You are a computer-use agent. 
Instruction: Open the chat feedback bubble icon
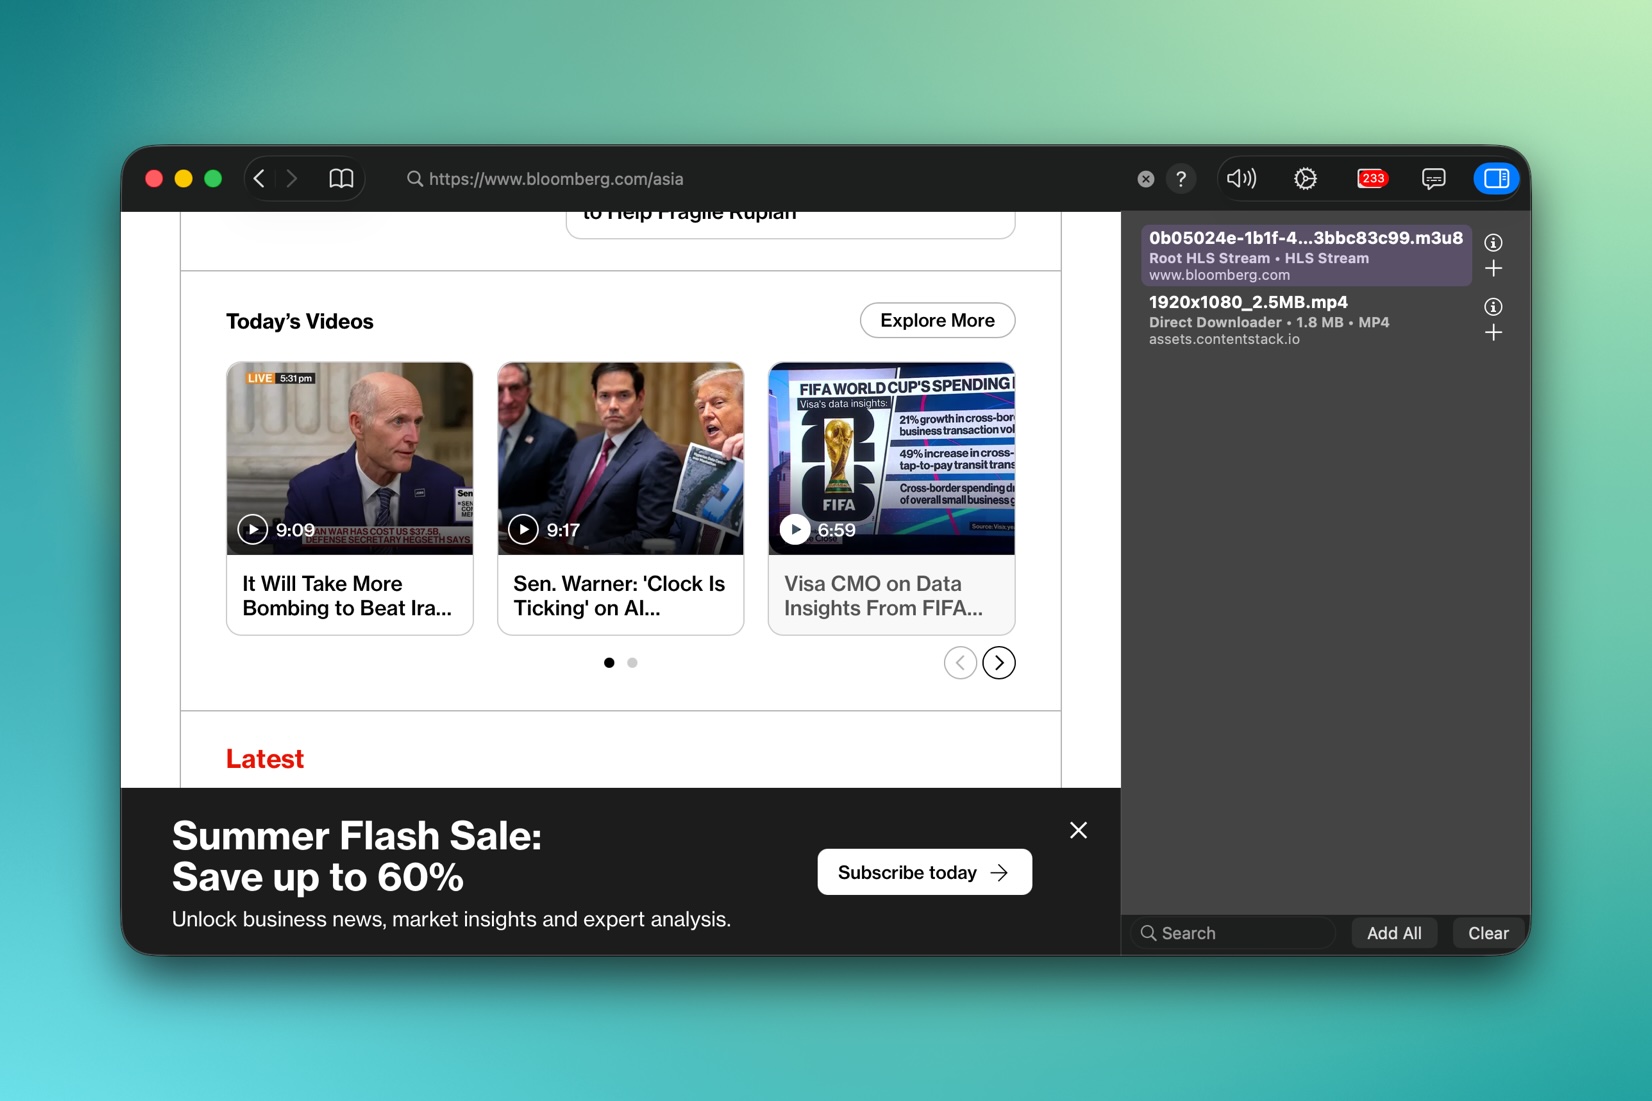point(1433,179)
